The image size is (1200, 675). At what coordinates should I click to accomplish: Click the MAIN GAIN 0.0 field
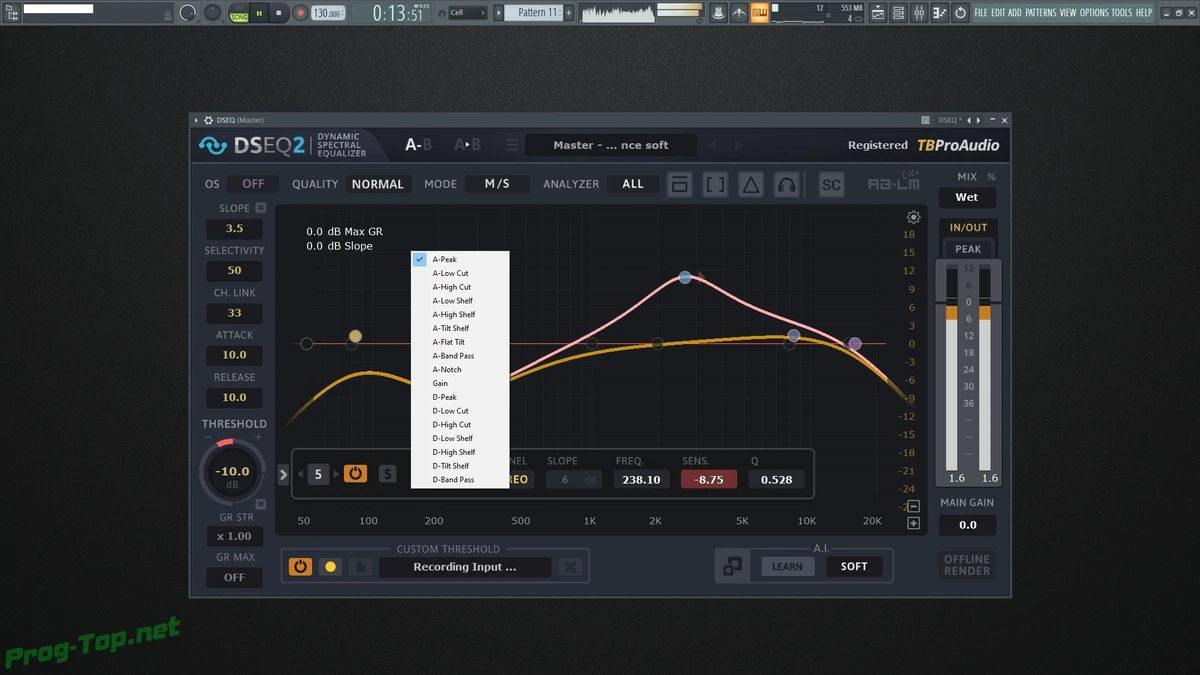tap(967, 524)
